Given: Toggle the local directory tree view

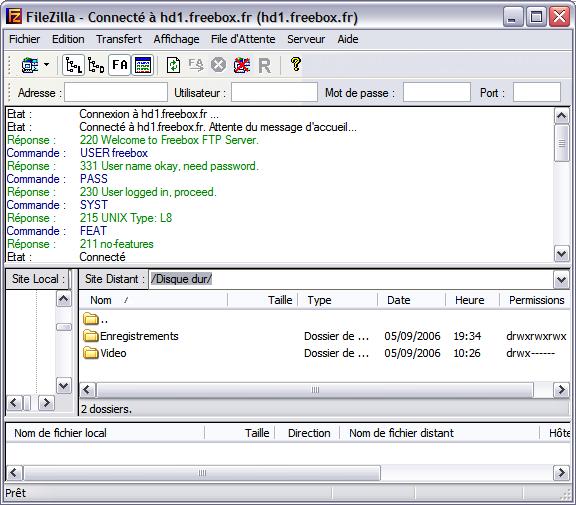Looking at the screenshot, I should point(73,65).
